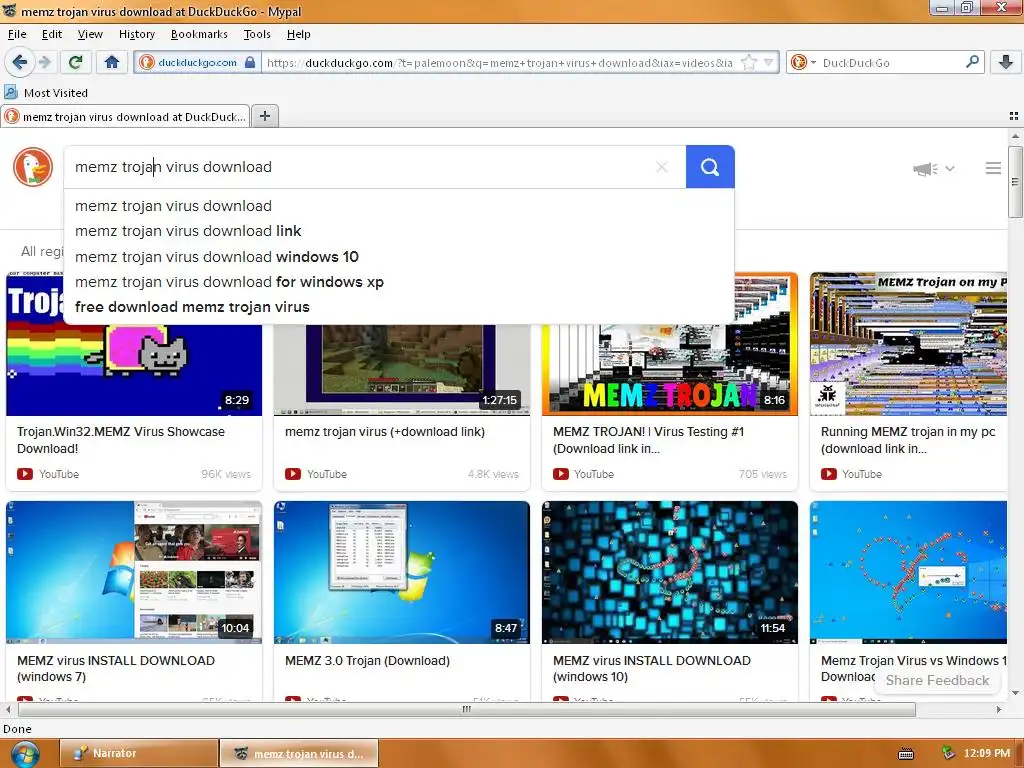Reload the page with the refresh icon
1024x768 pixels.
[x=76, y=62]
